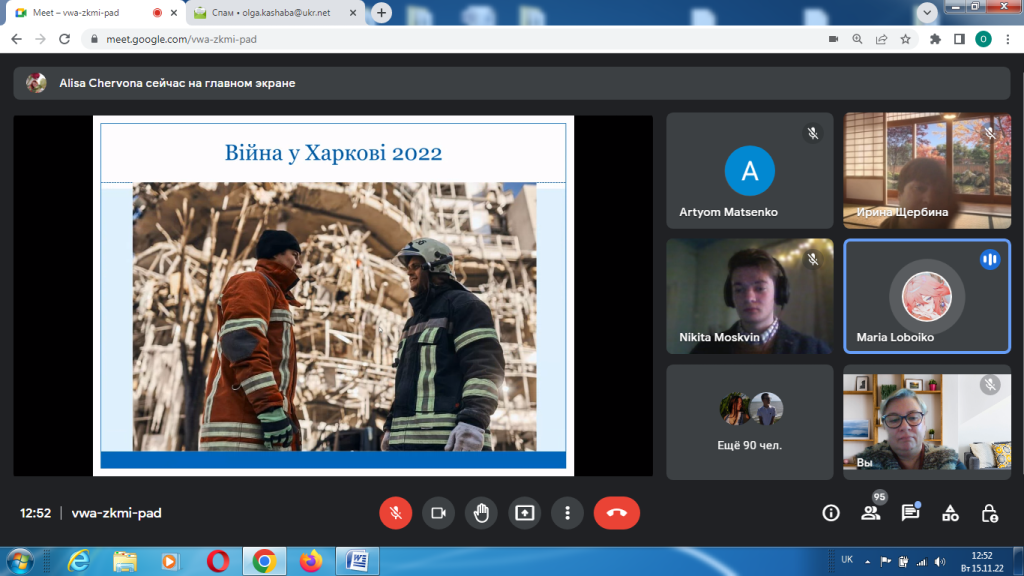Show hidden system tray icons arrow
This screenshot has width=1024, height=576.
(x=867, y=562)
